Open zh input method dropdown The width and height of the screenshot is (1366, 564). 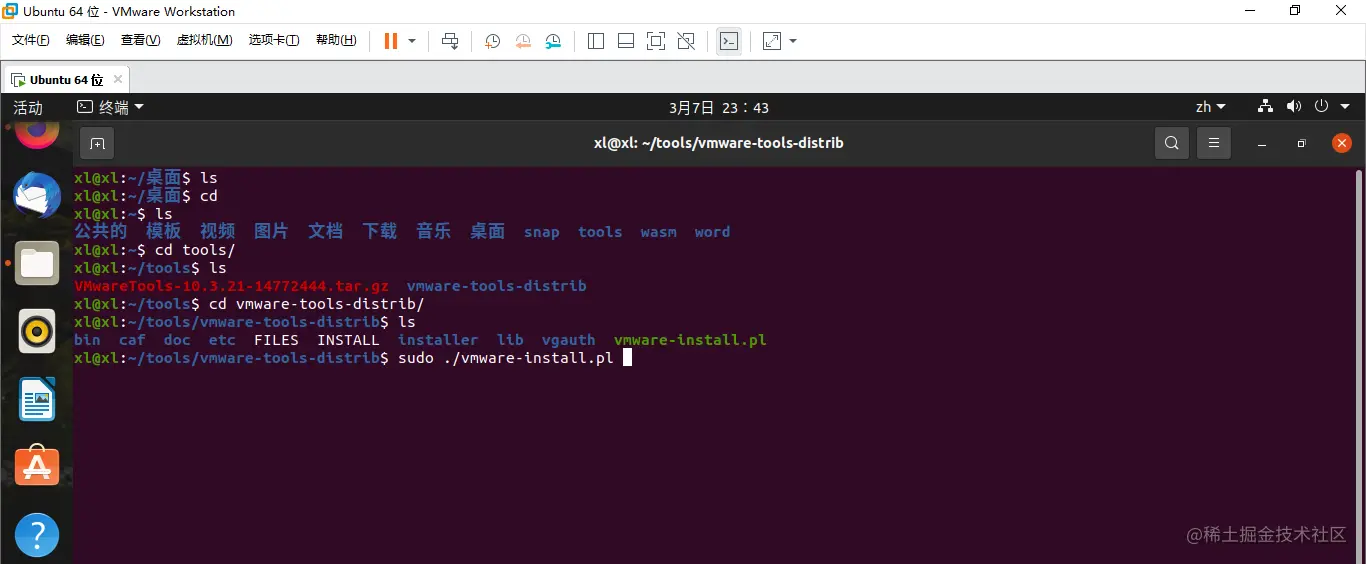1210,107
